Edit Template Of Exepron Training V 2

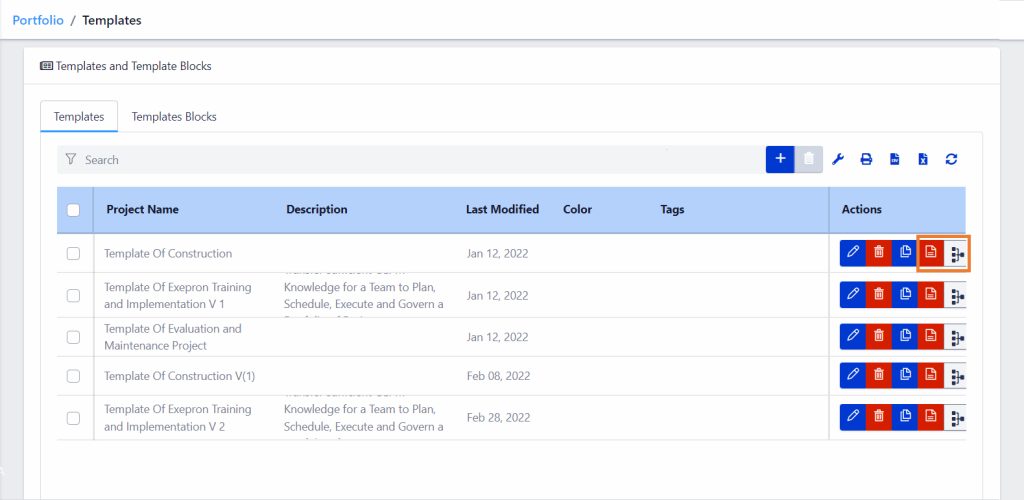tap(852, 417)
